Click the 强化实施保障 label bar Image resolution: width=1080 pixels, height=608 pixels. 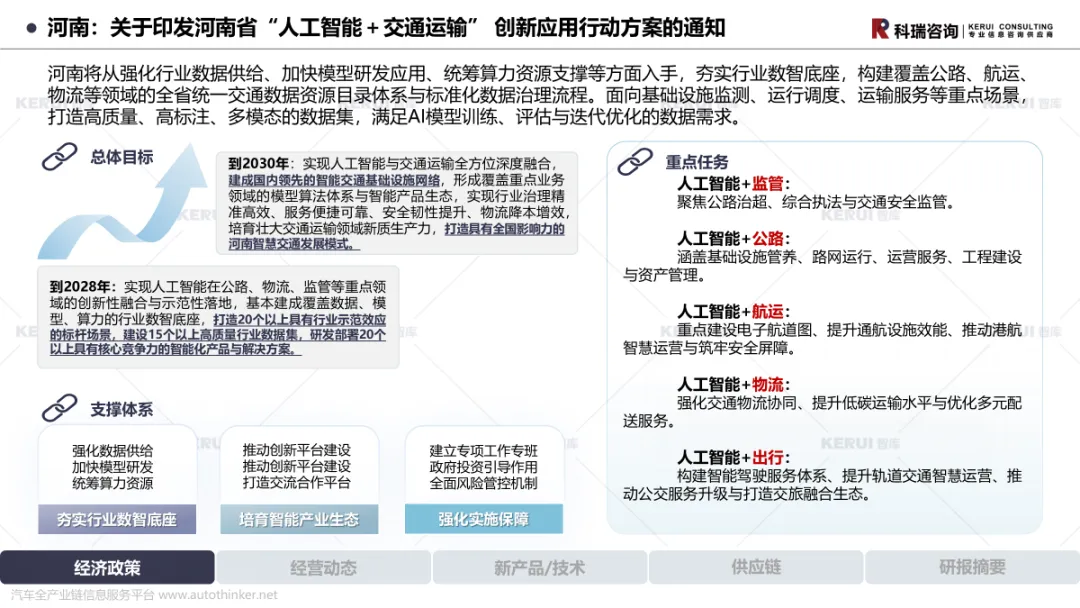[x=484, y=519]
